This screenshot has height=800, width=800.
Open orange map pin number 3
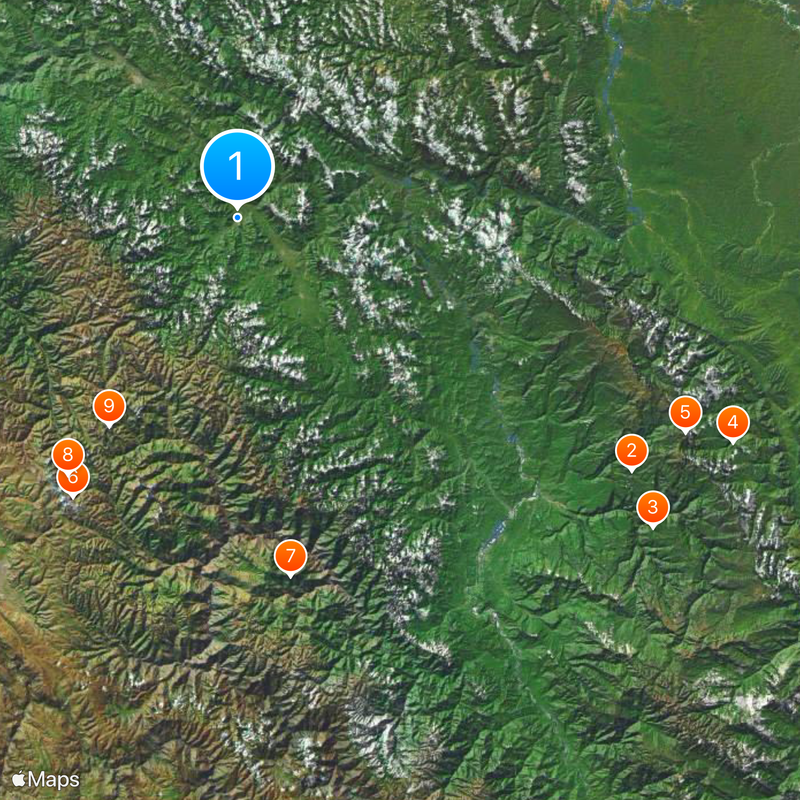(653, 507)
